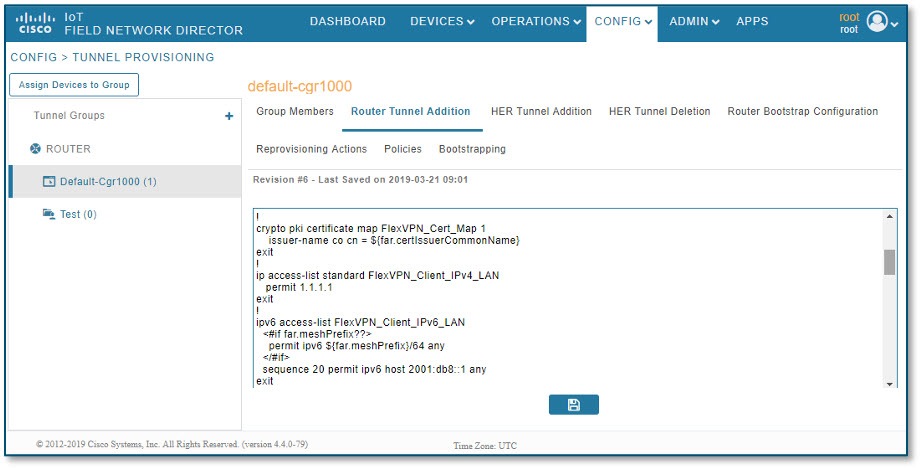The image size is (920, 468).
Task: Click the CONFIG > TUNNEL PROVISIONING breadcrumb
Action: click(112, 57)
